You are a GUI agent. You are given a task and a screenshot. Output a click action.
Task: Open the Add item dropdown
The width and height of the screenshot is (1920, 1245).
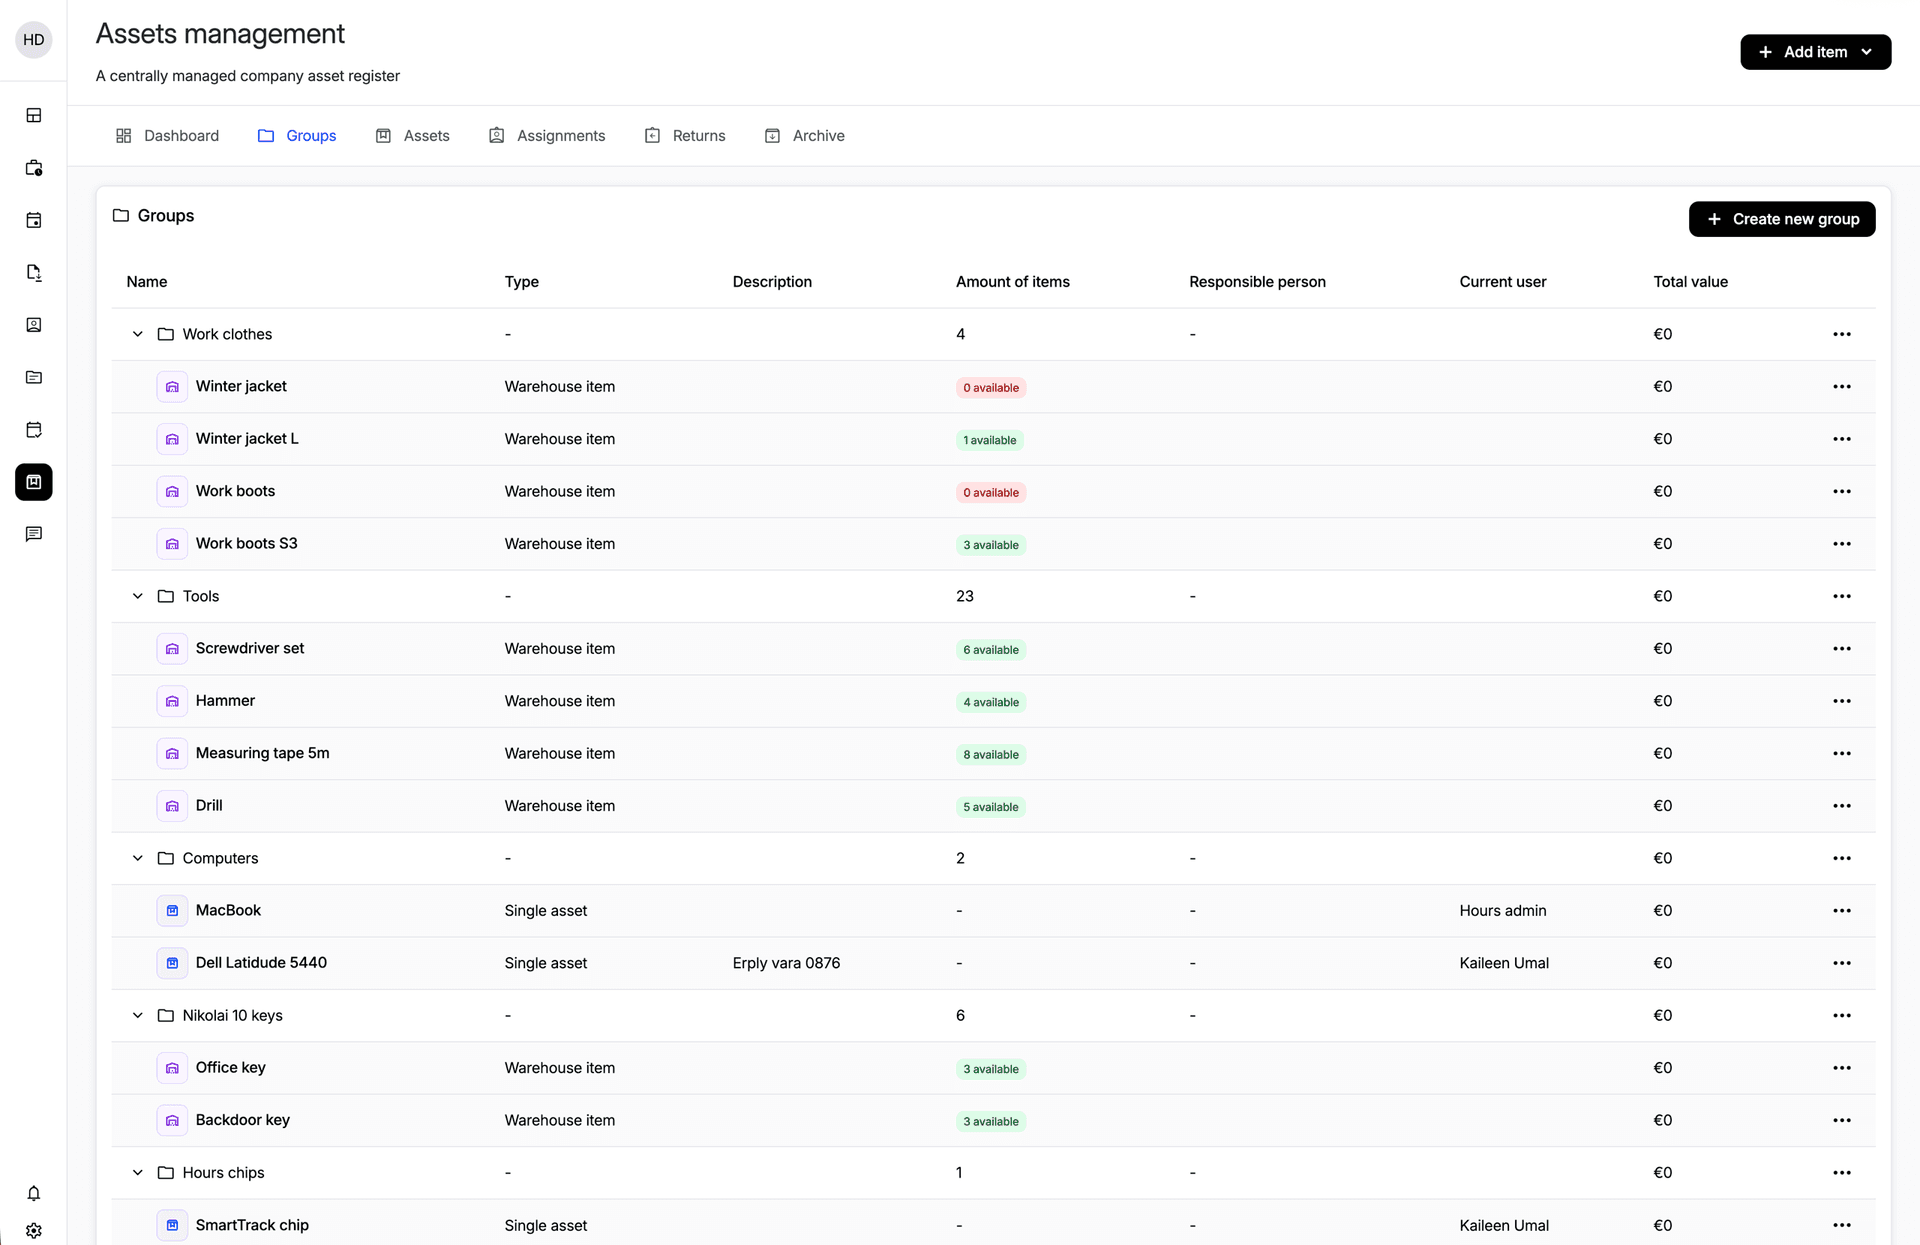[1815, 52]
